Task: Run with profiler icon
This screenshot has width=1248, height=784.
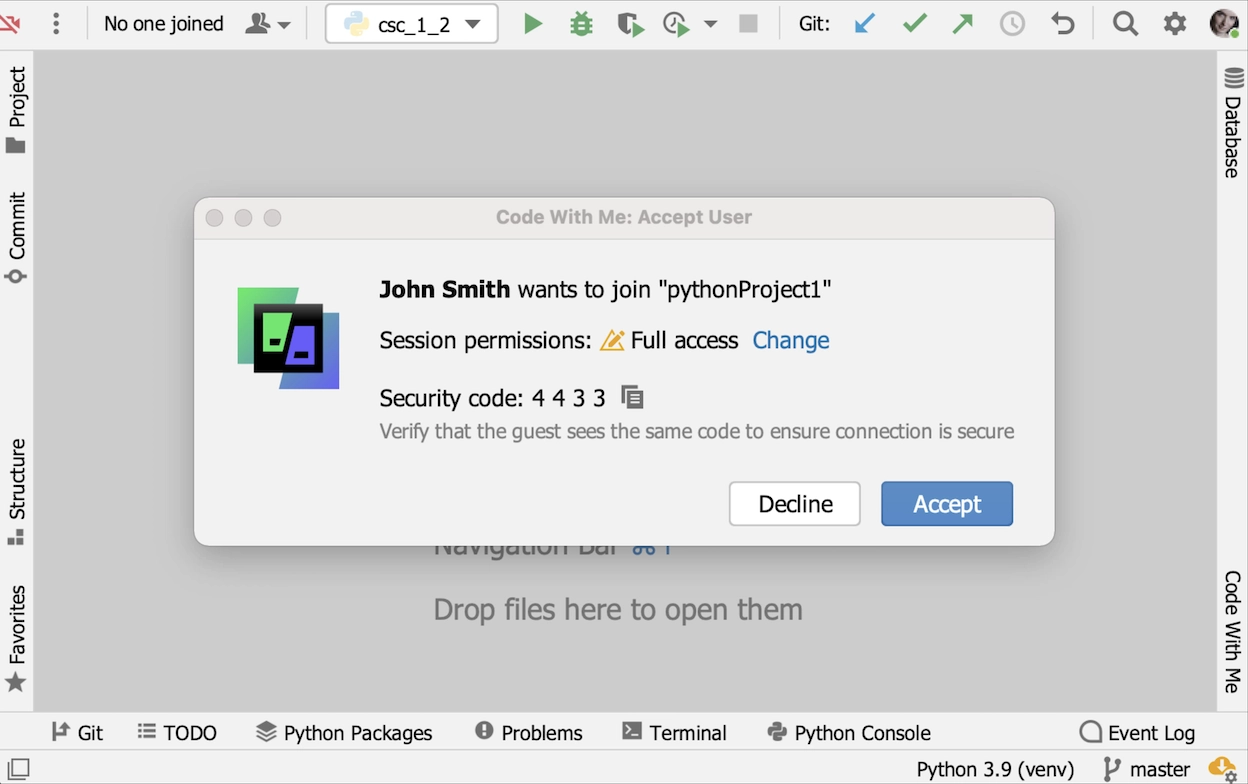Action: [677, 24]
